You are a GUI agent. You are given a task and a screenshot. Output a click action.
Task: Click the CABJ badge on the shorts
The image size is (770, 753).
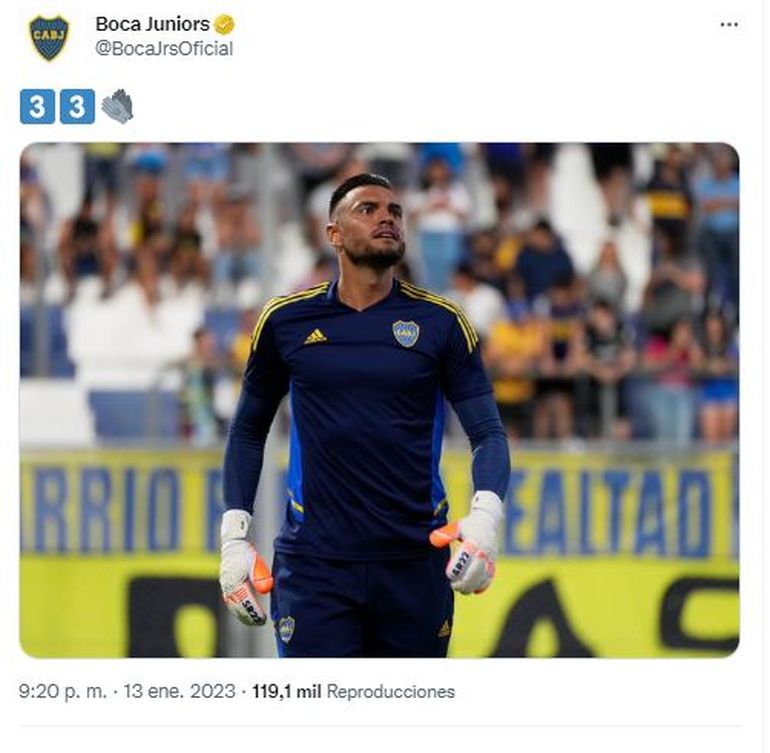(x=286, y=629)
